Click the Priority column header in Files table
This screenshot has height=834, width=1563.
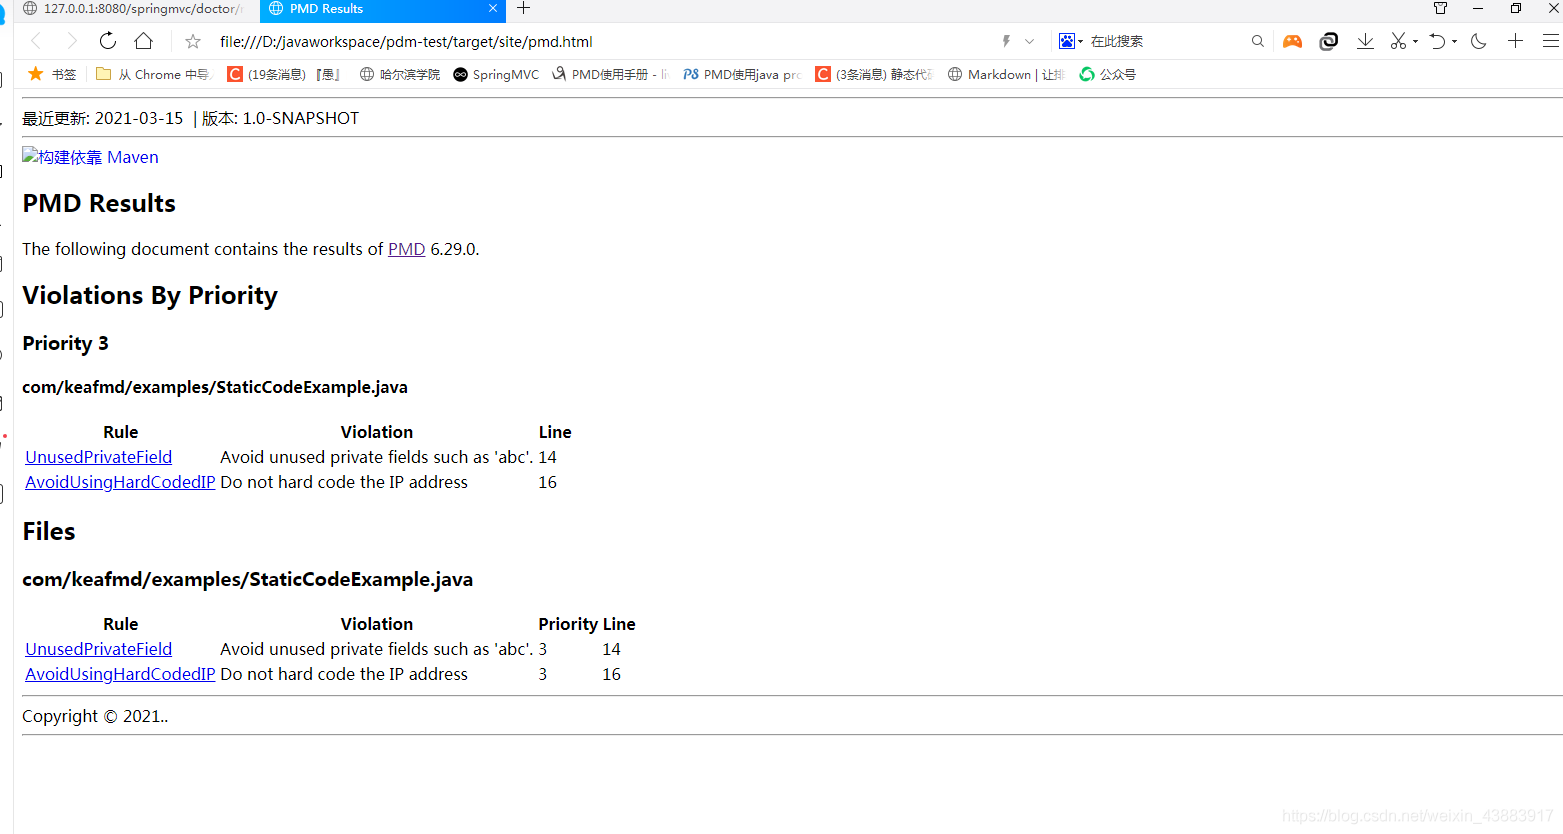tap(568, 624)
